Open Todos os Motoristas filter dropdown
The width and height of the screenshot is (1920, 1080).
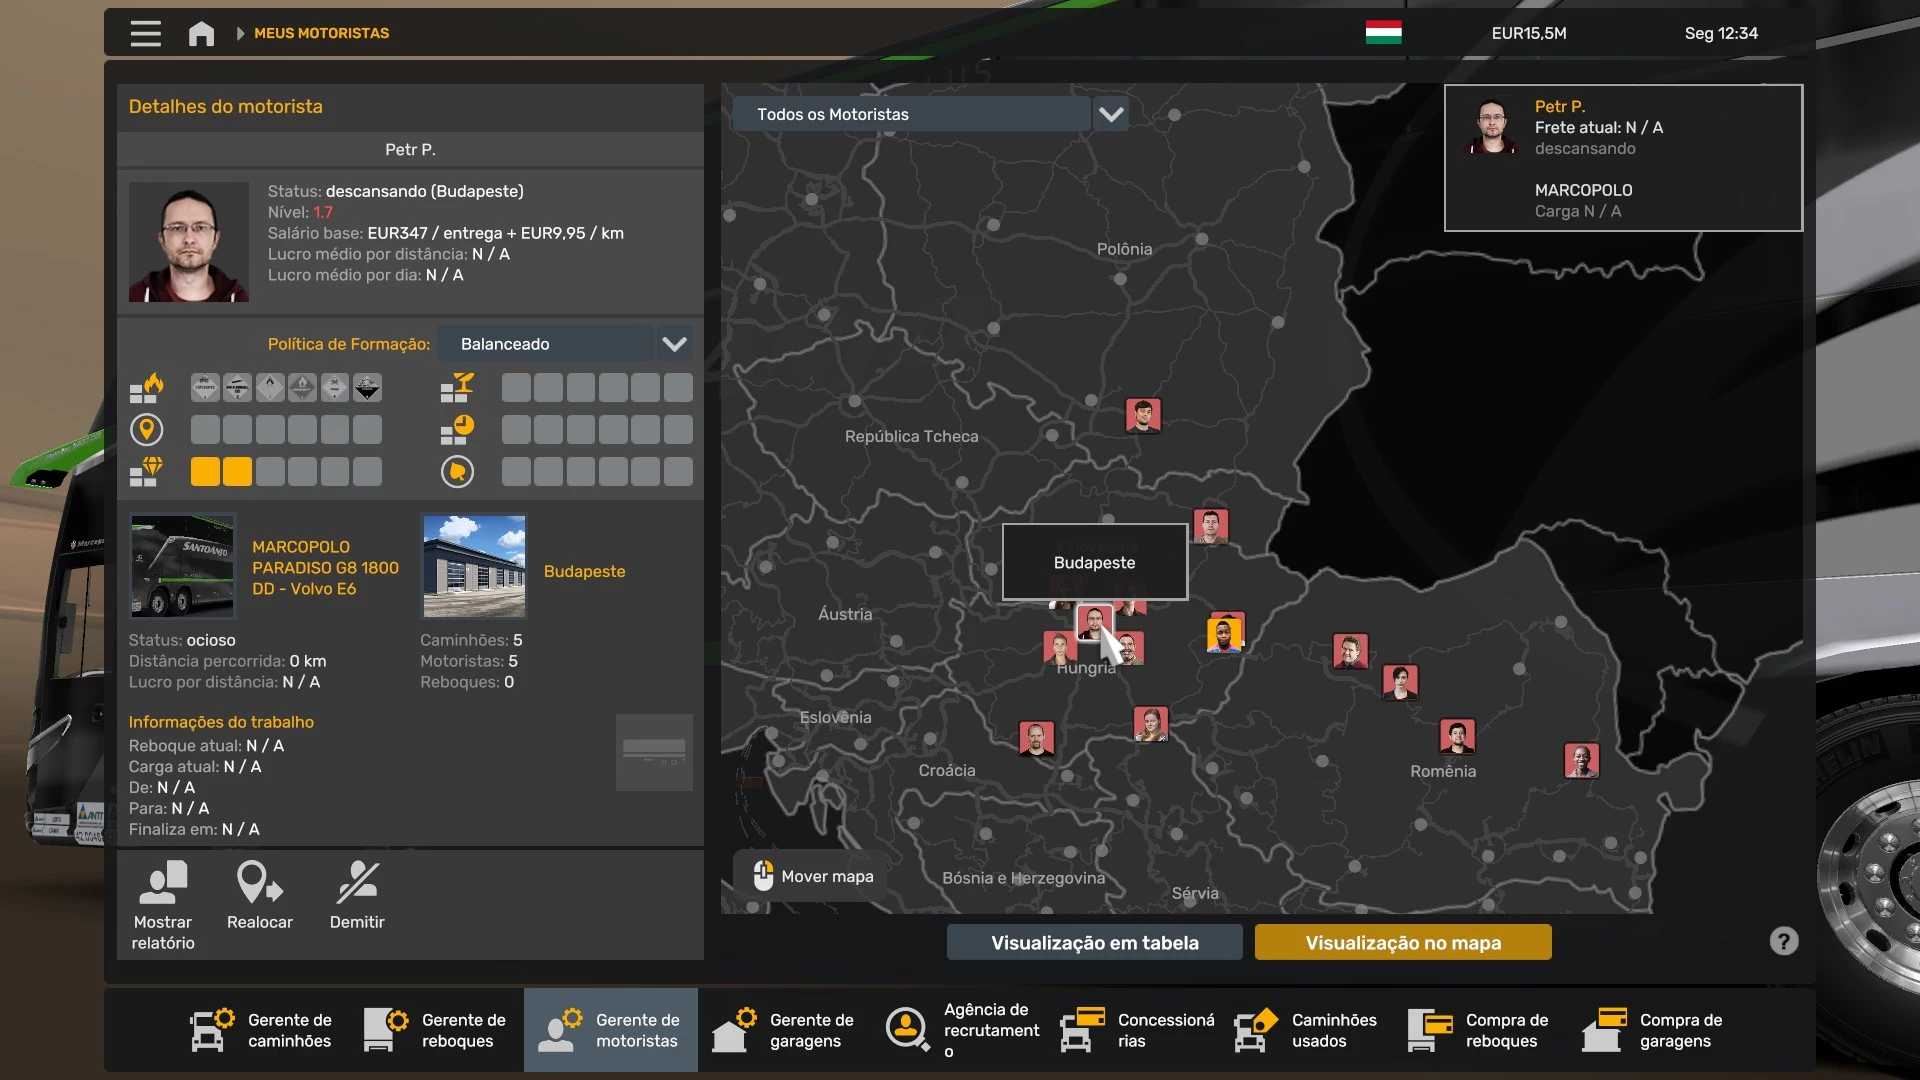pyautogui.click(x=1110, y=114)
